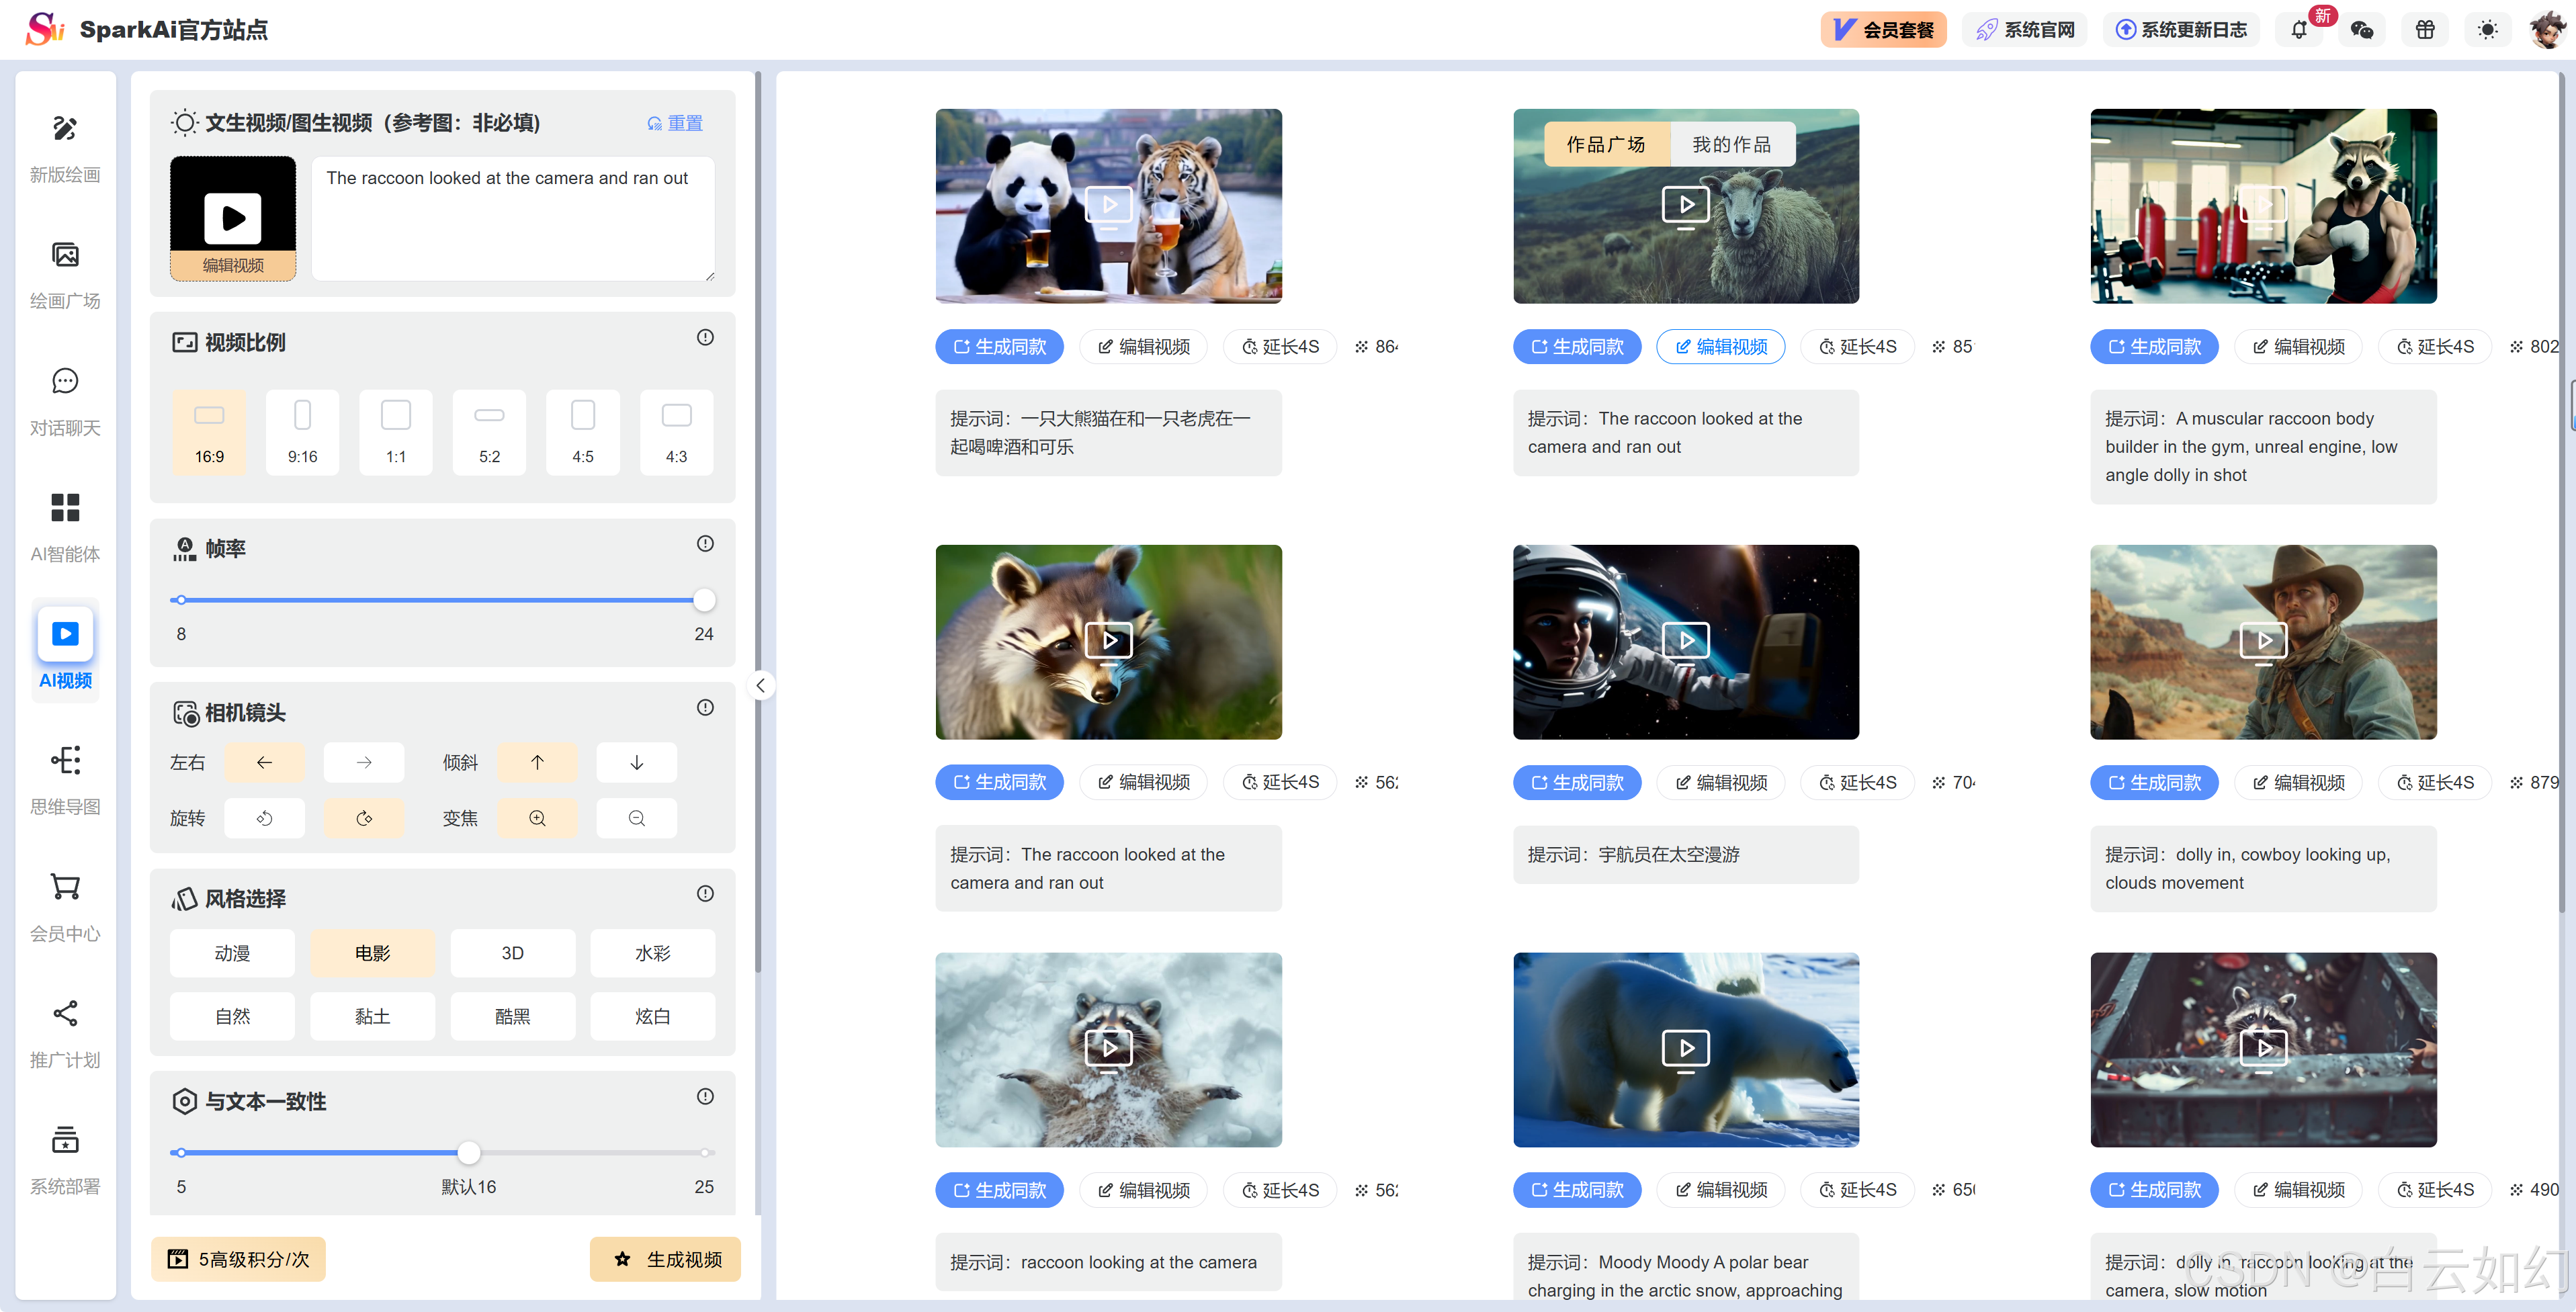Show info for 视频比例 section
This screenshot has height=1312, width=2576.
[x=705, y=338]
